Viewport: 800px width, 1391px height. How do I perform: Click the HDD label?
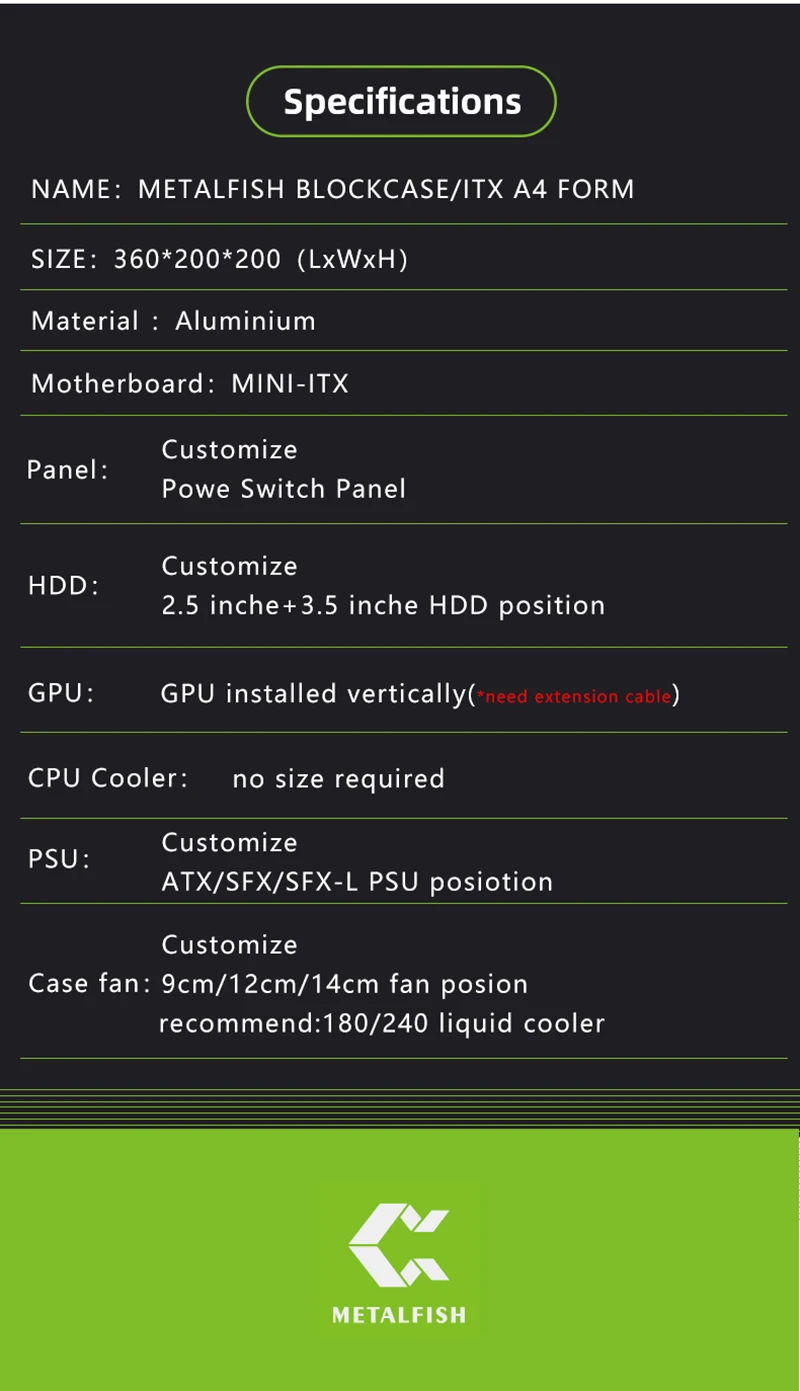point(64,586)
